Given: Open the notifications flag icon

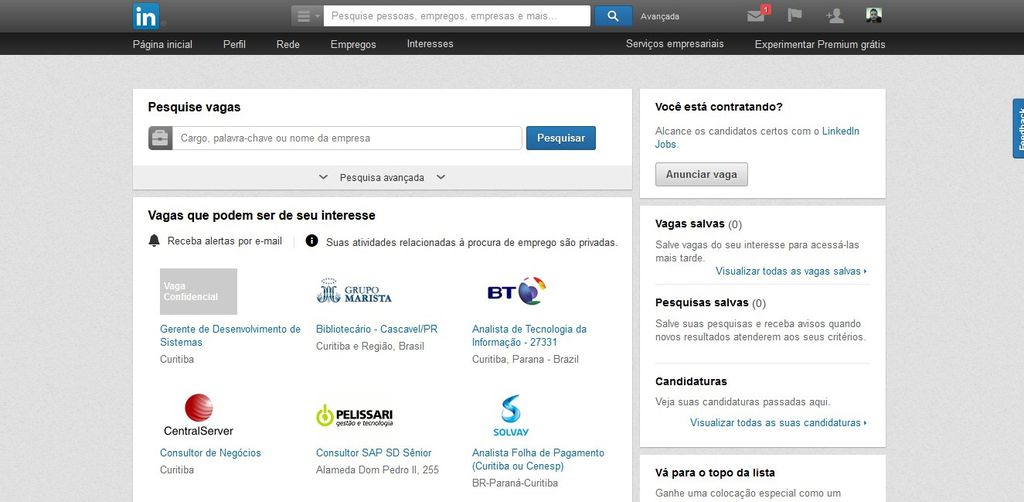Looking at the screenshot, I should click(x=794, y=14).
